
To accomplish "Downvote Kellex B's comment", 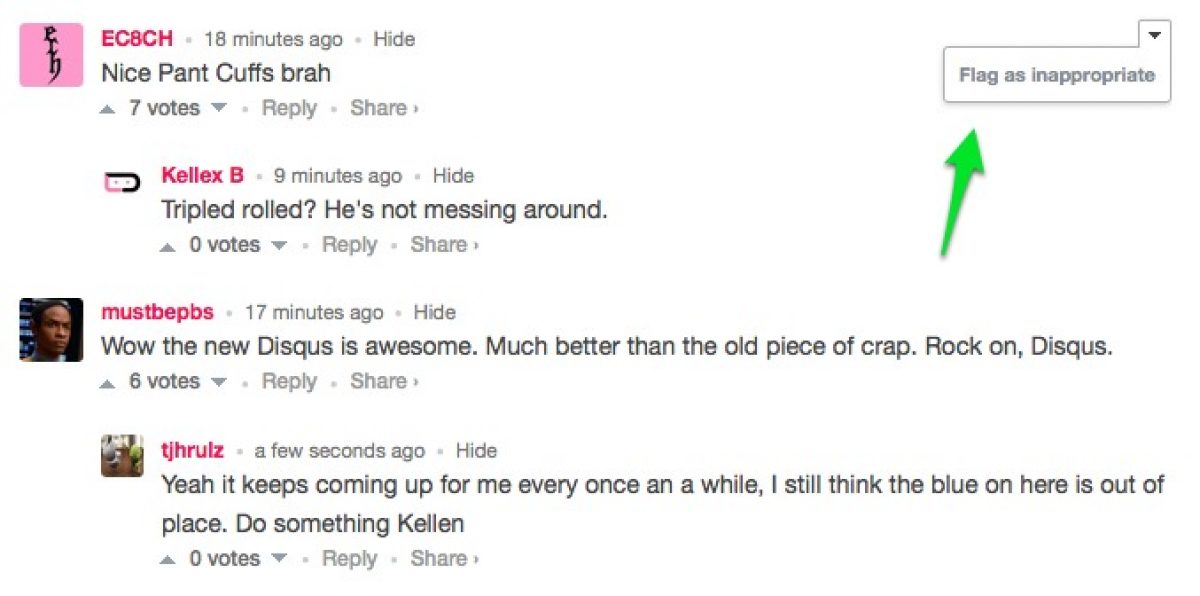I will 279,246.
